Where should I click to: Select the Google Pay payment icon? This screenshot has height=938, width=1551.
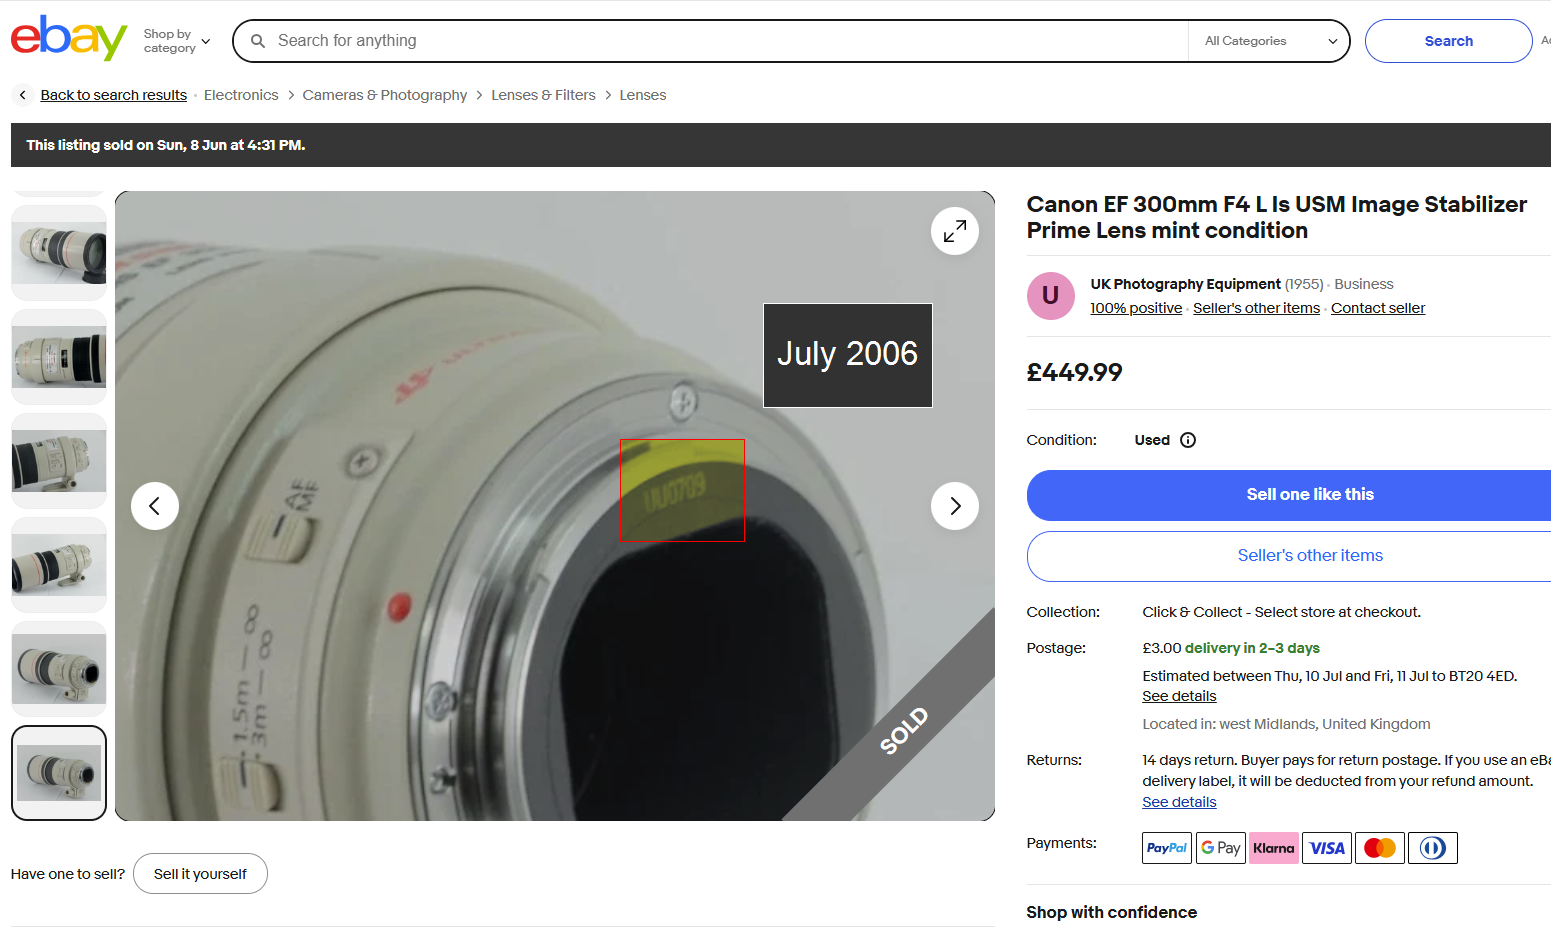pyautogui.click(x=1221, y=848)
